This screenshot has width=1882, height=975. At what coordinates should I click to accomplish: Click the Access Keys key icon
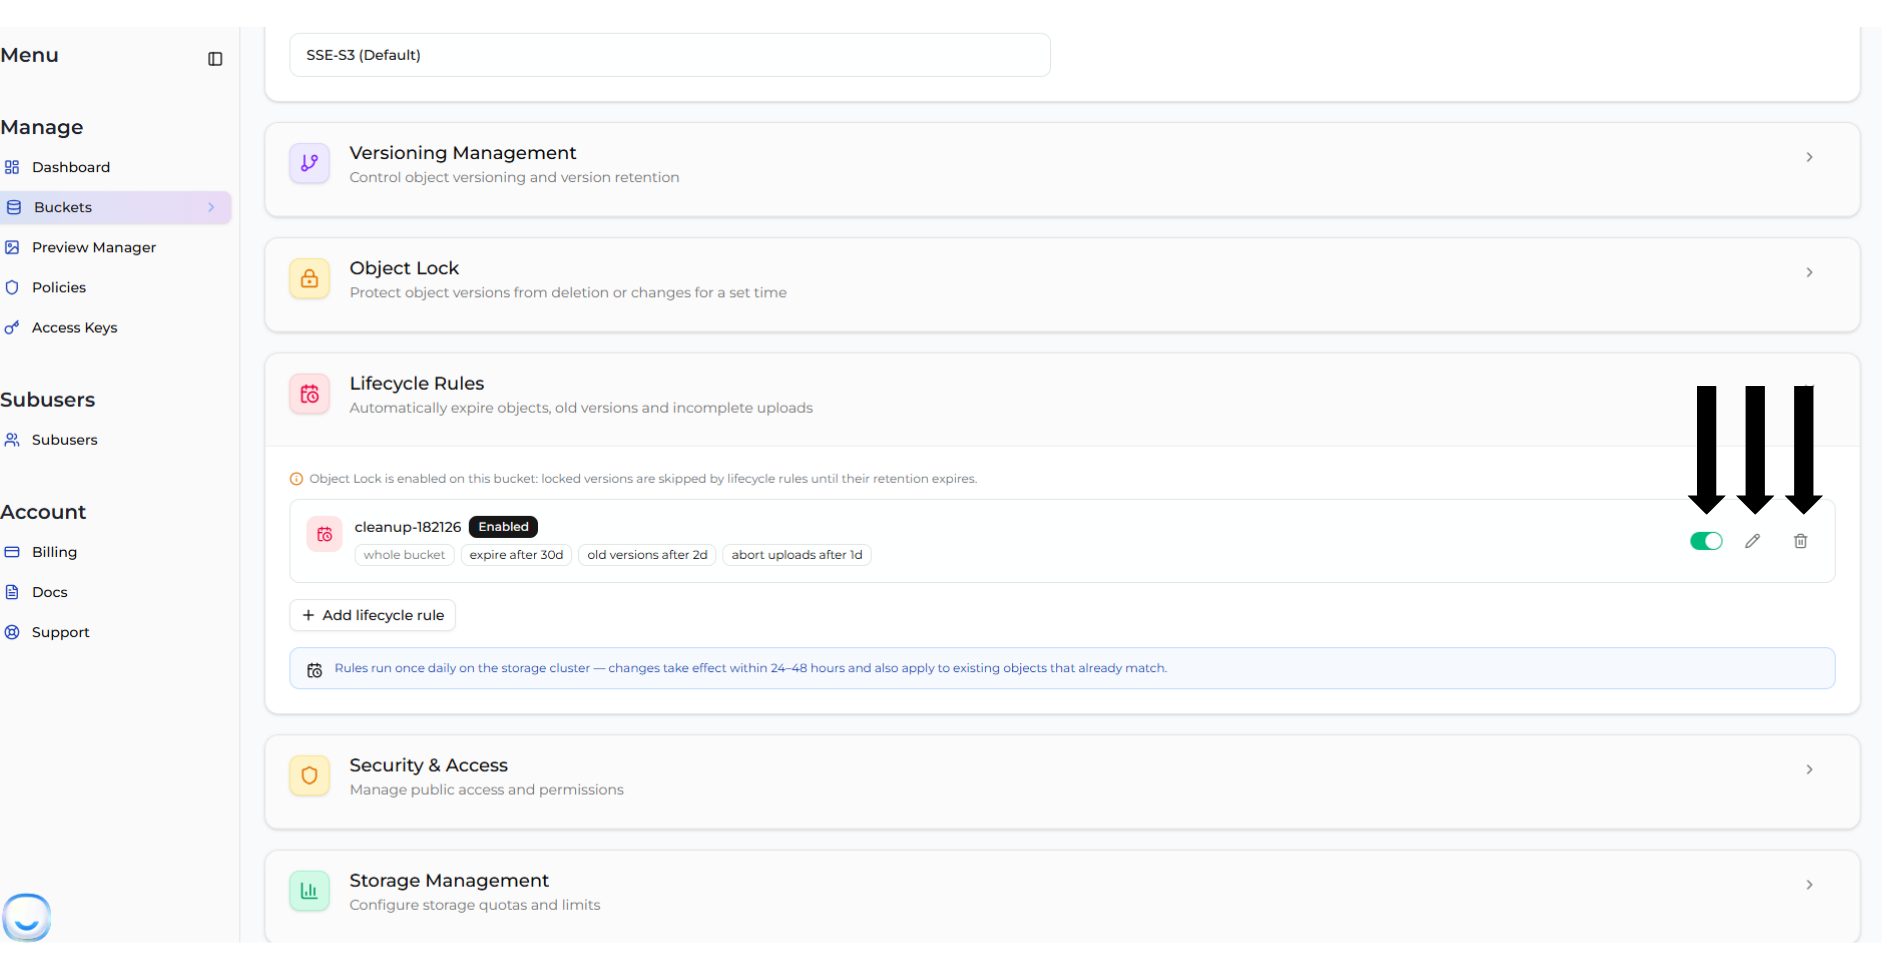[x=12, y=327]
